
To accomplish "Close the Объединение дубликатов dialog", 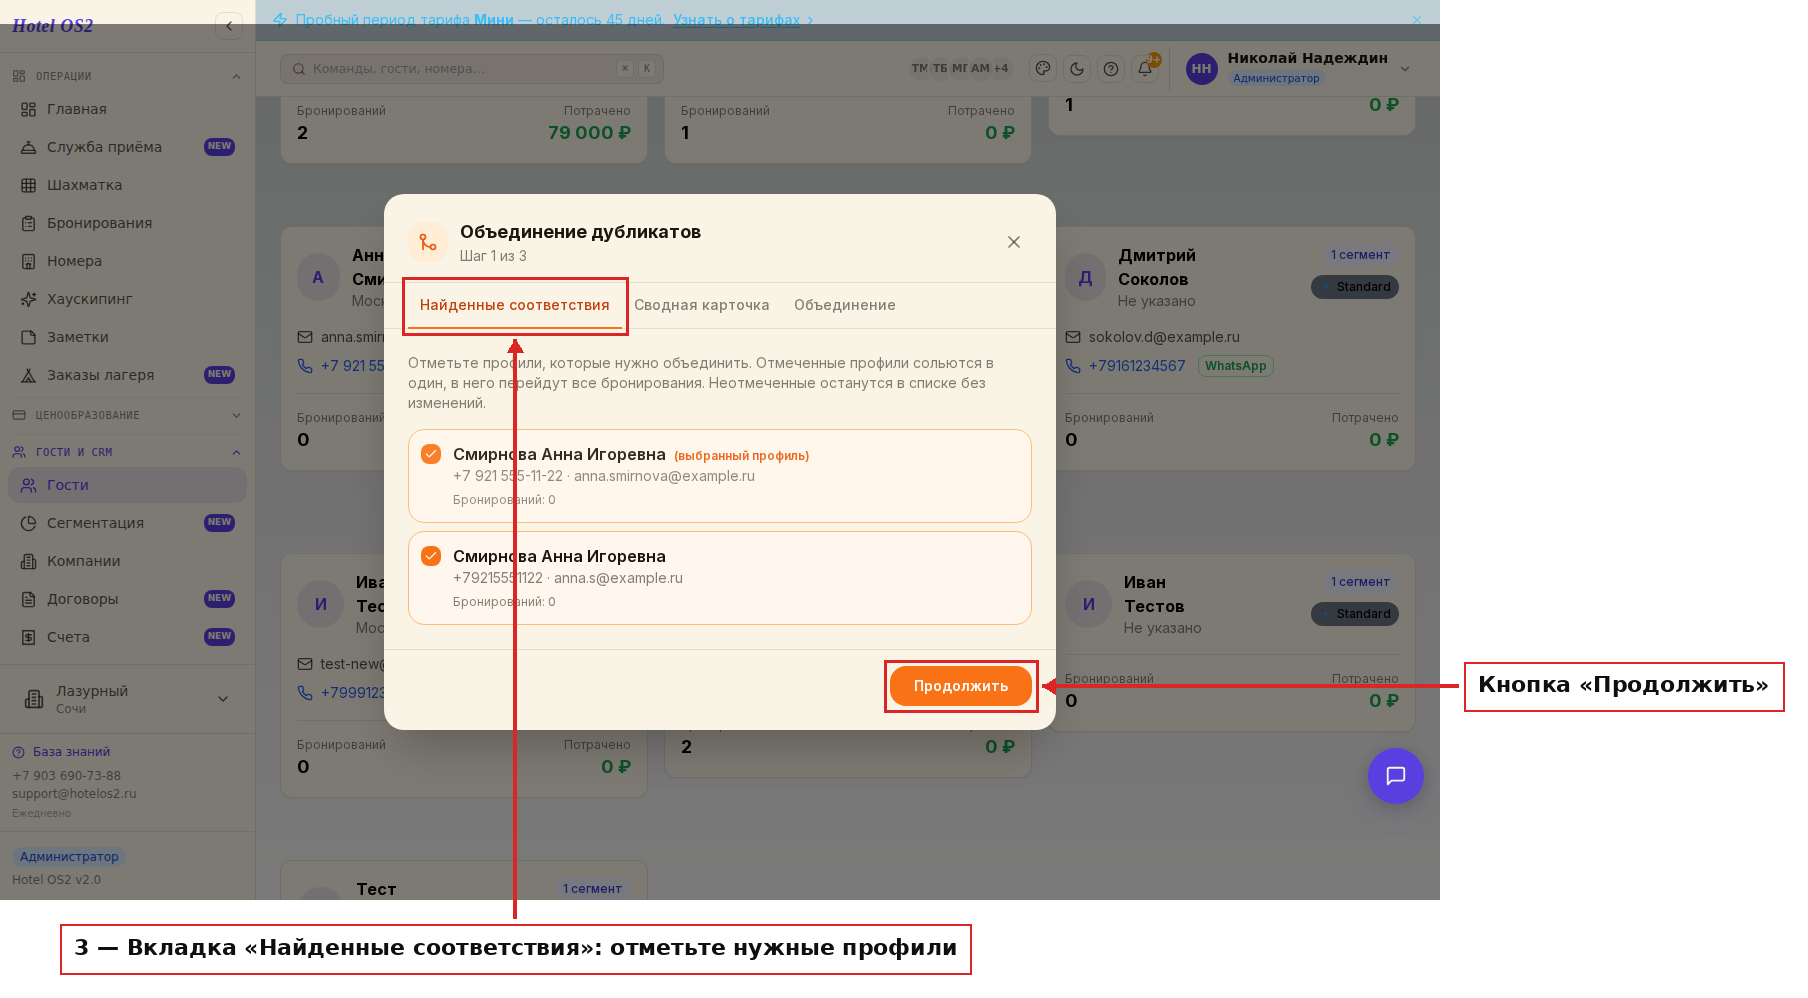I will point(1014,242).
